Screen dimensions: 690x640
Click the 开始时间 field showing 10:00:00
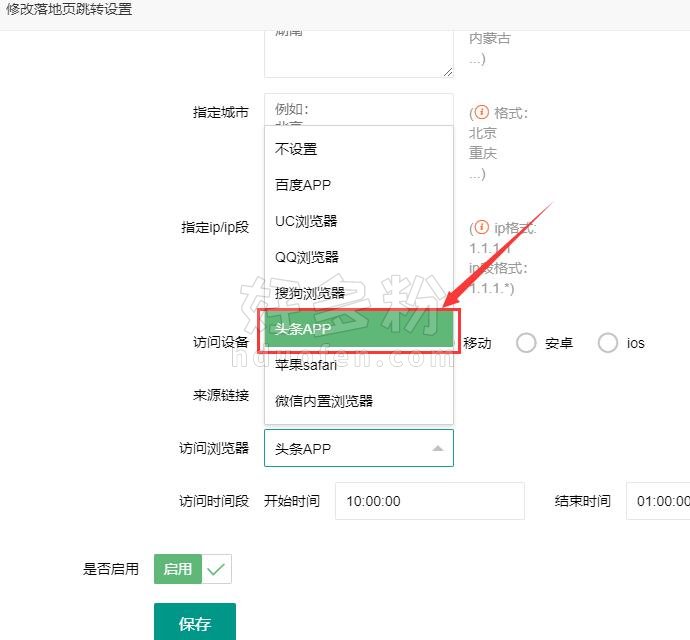tap(429, 501)
